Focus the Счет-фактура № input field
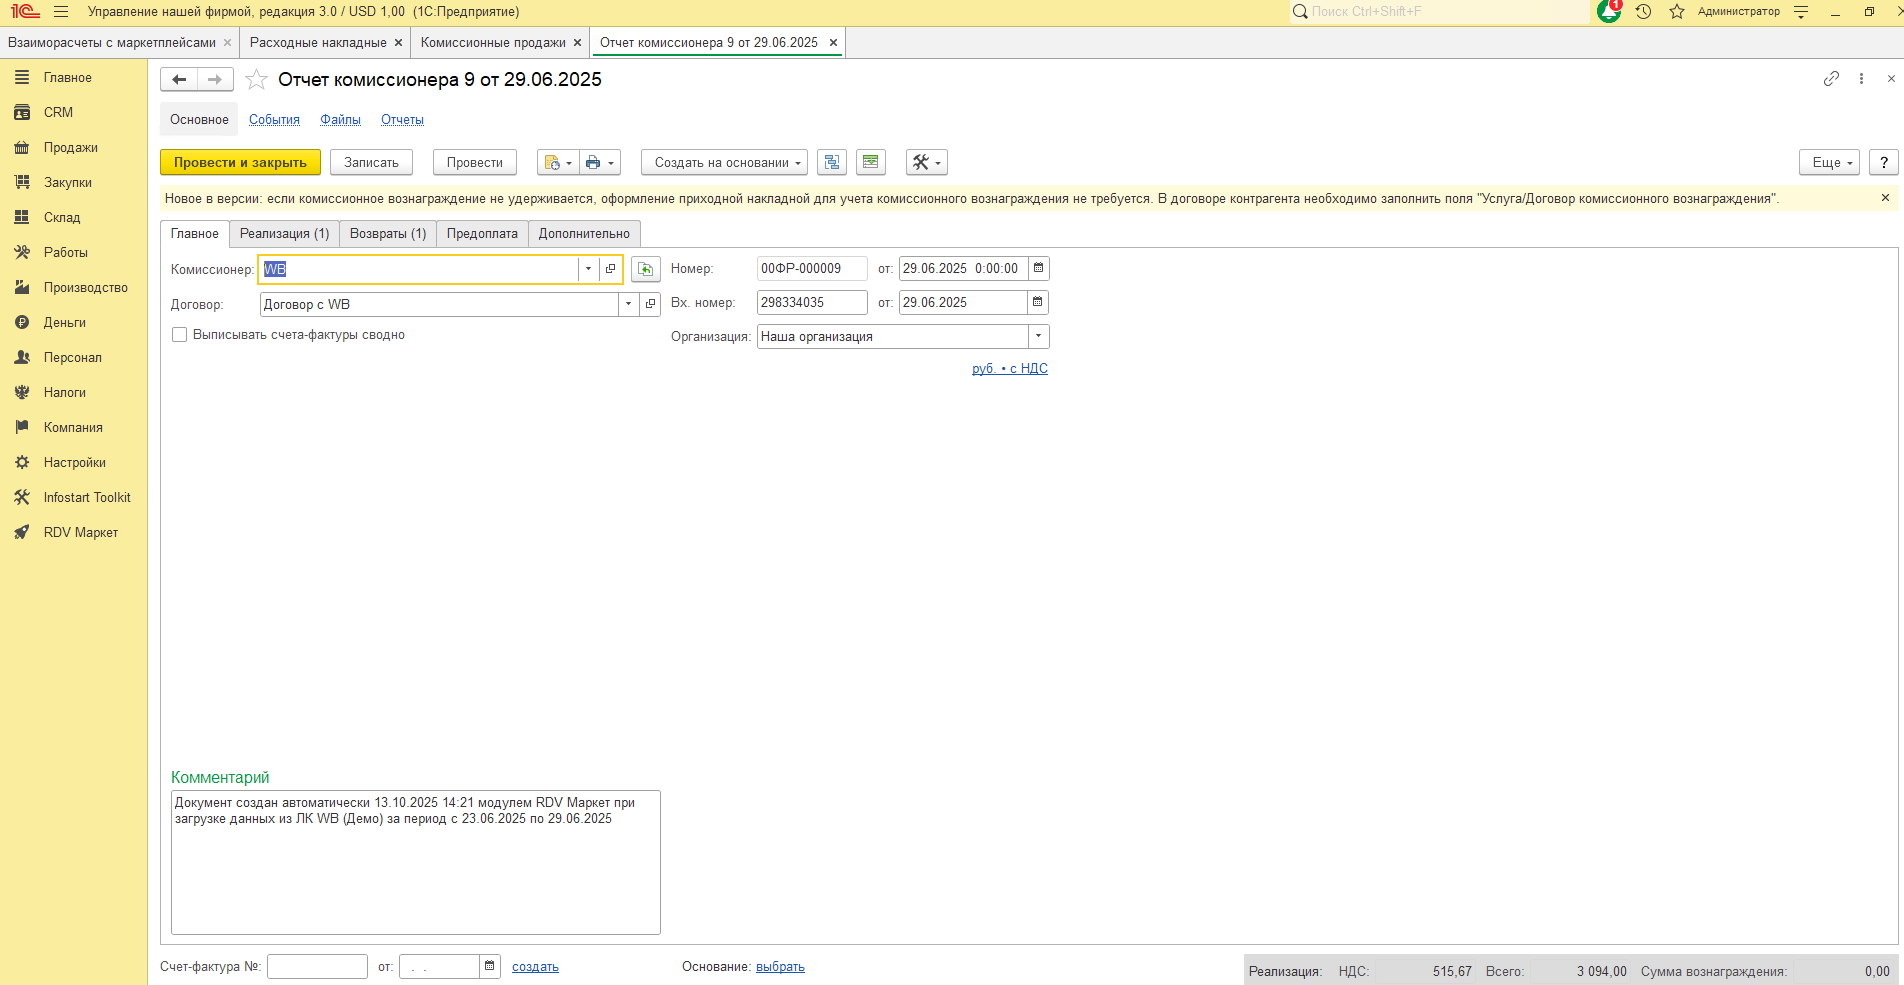The image size is (1904, 985). pos(317,966)
